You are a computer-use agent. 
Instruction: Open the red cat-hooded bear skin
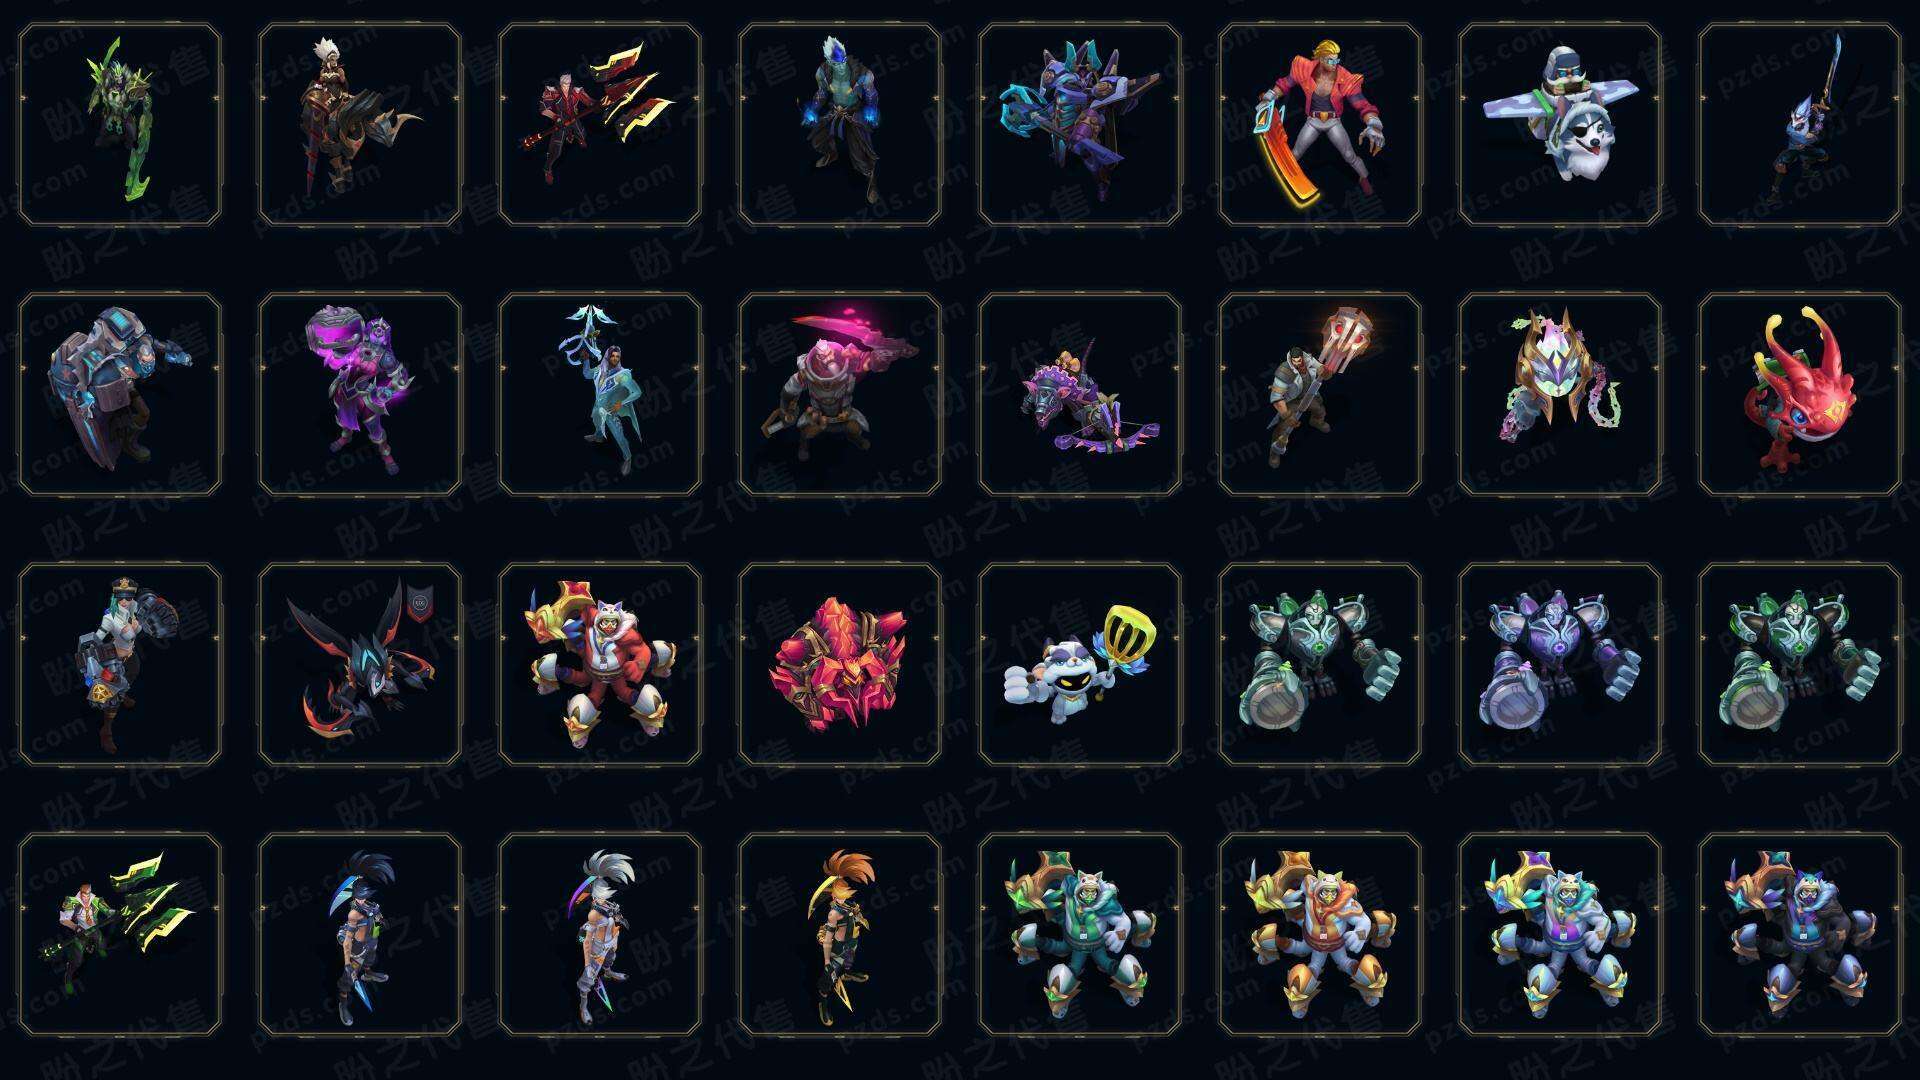[600, 664]
